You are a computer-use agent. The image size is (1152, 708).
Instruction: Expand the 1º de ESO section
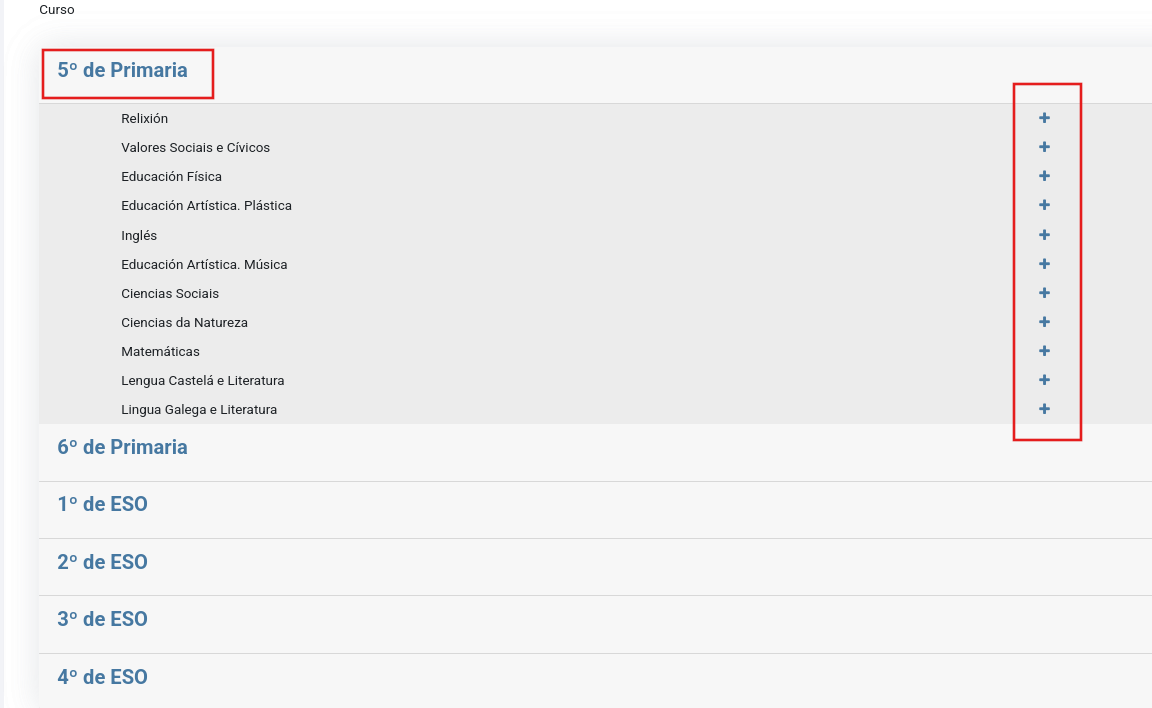[102, 504]
